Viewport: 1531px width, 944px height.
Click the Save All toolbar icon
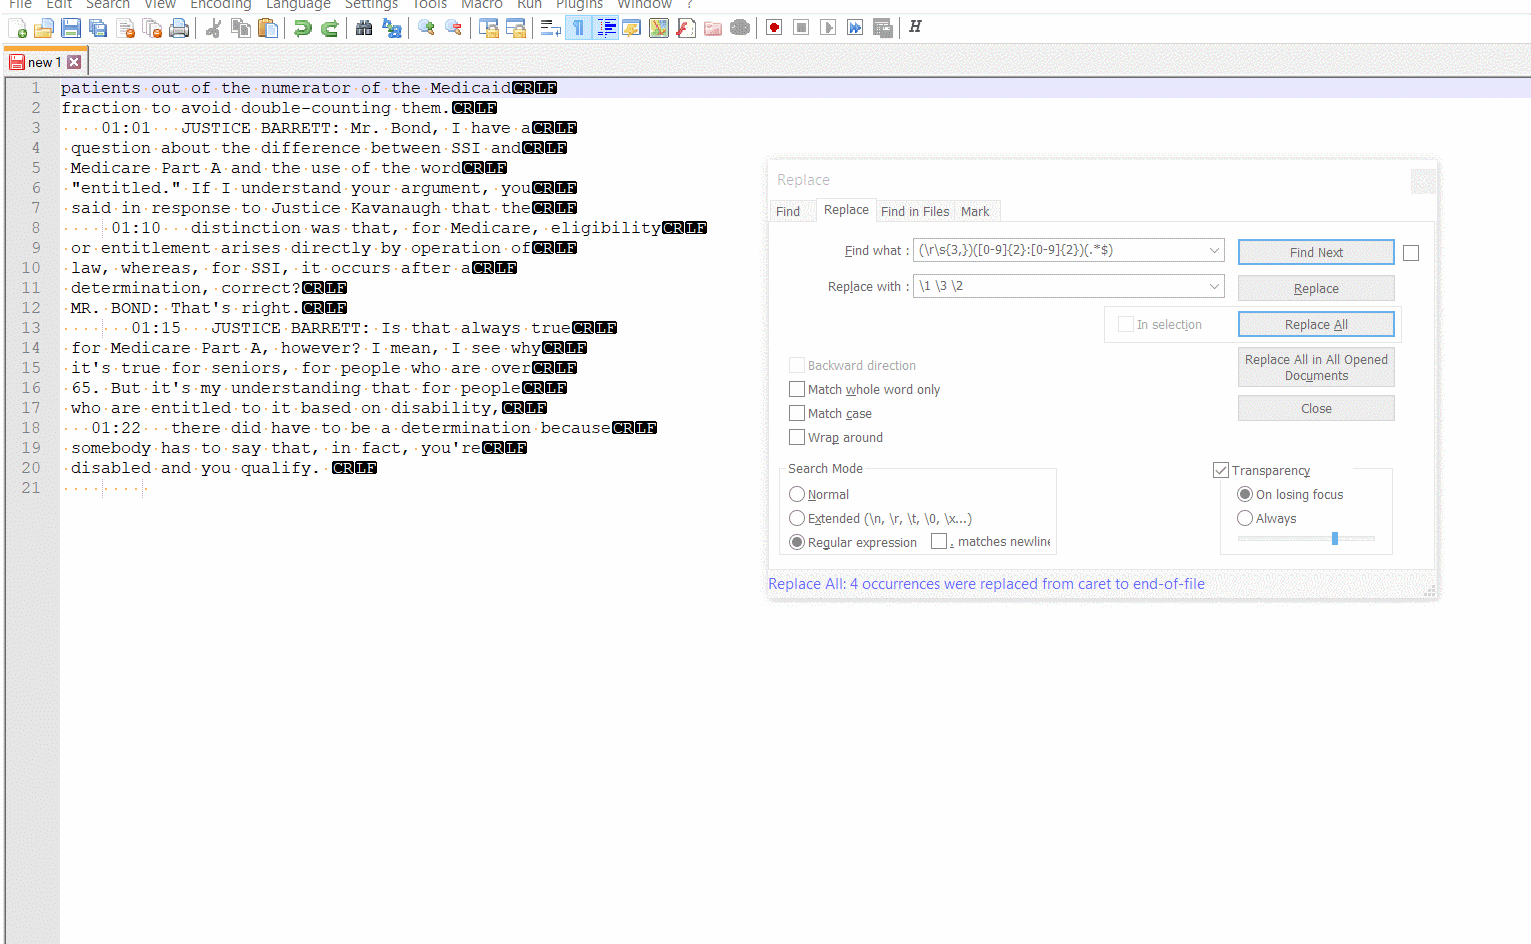point(97,28)
